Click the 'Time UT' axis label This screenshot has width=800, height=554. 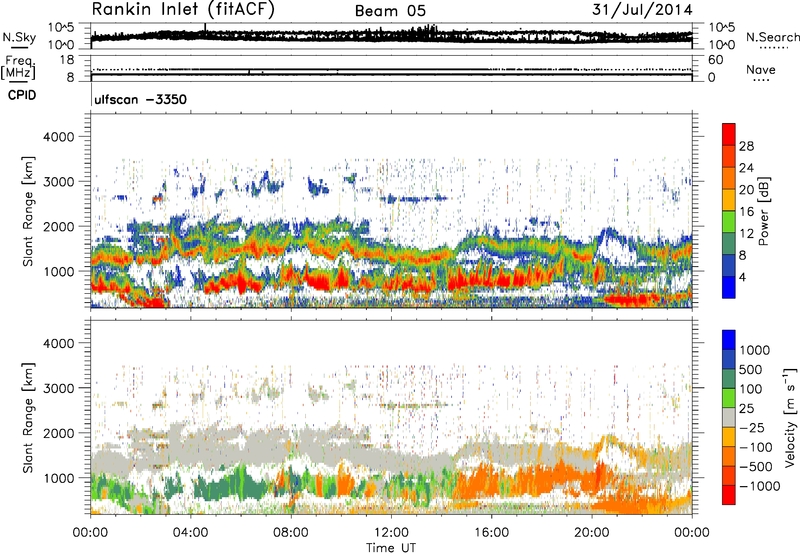click(391, 548)
